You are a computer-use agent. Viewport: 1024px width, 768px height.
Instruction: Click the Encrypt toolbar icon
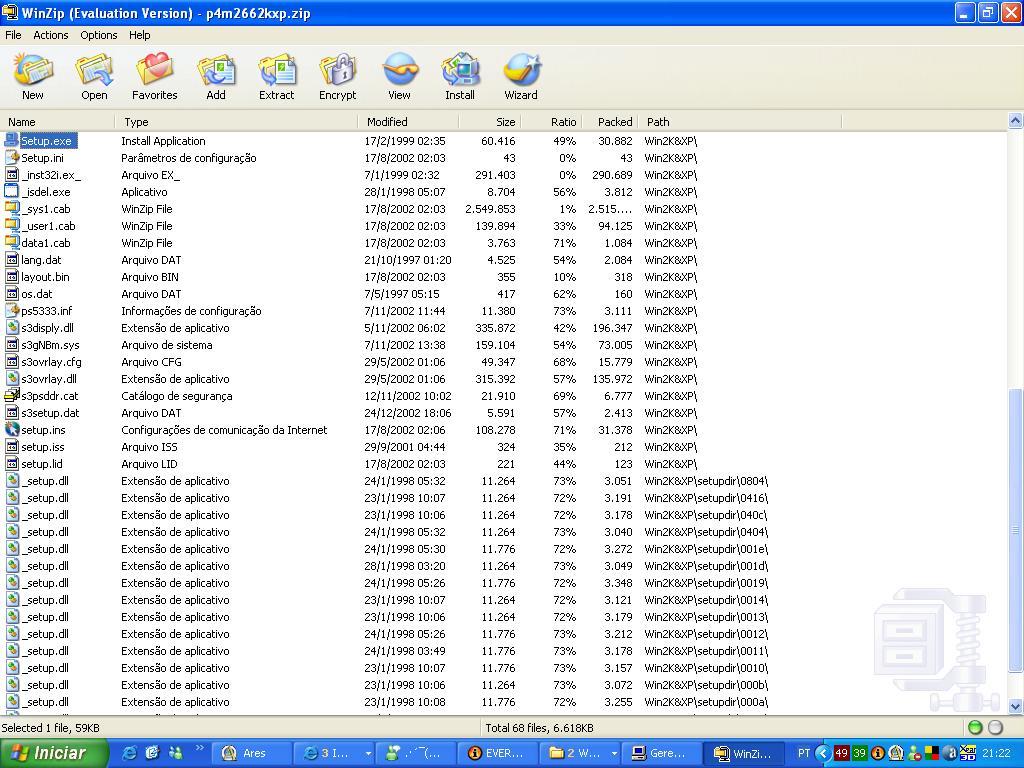338,77
